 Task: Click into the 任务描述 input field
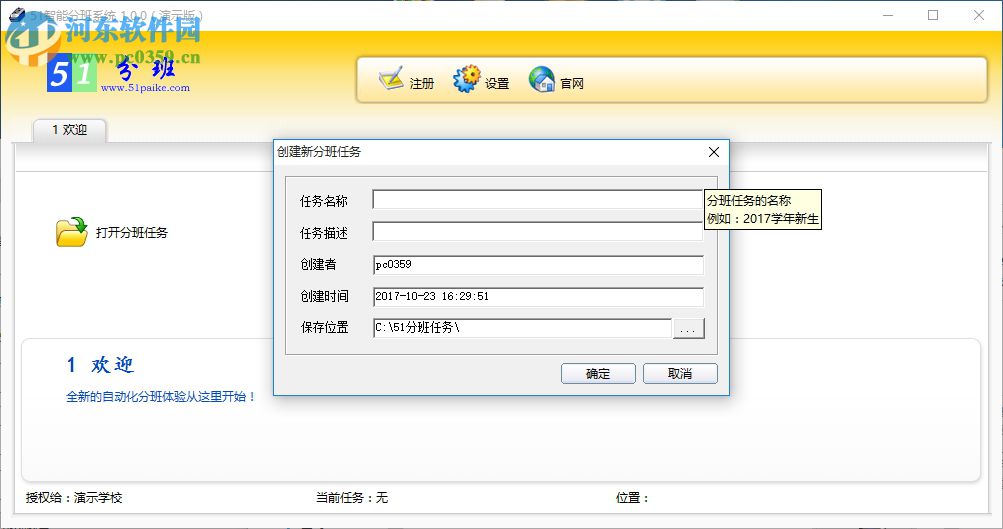(538, 232)
